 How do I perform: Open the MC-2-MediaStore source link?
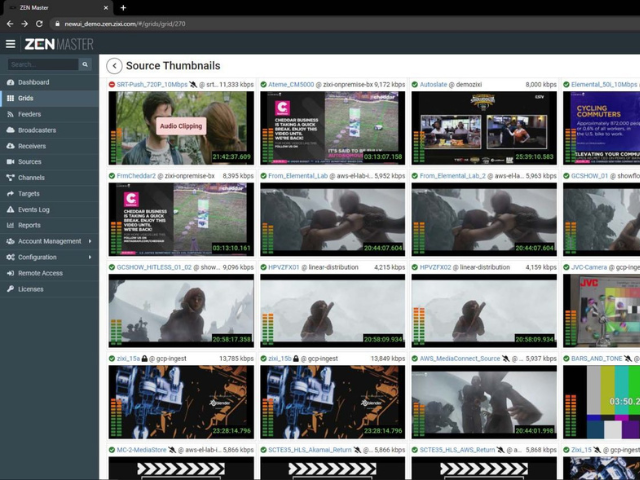pyautogui.click(x=141, y=450)
